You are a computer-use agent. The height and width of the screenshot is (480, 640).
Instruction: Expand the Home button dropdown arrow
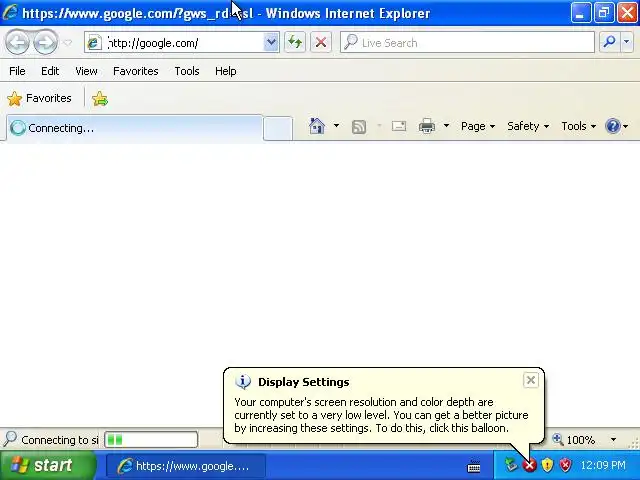[336, 126]
